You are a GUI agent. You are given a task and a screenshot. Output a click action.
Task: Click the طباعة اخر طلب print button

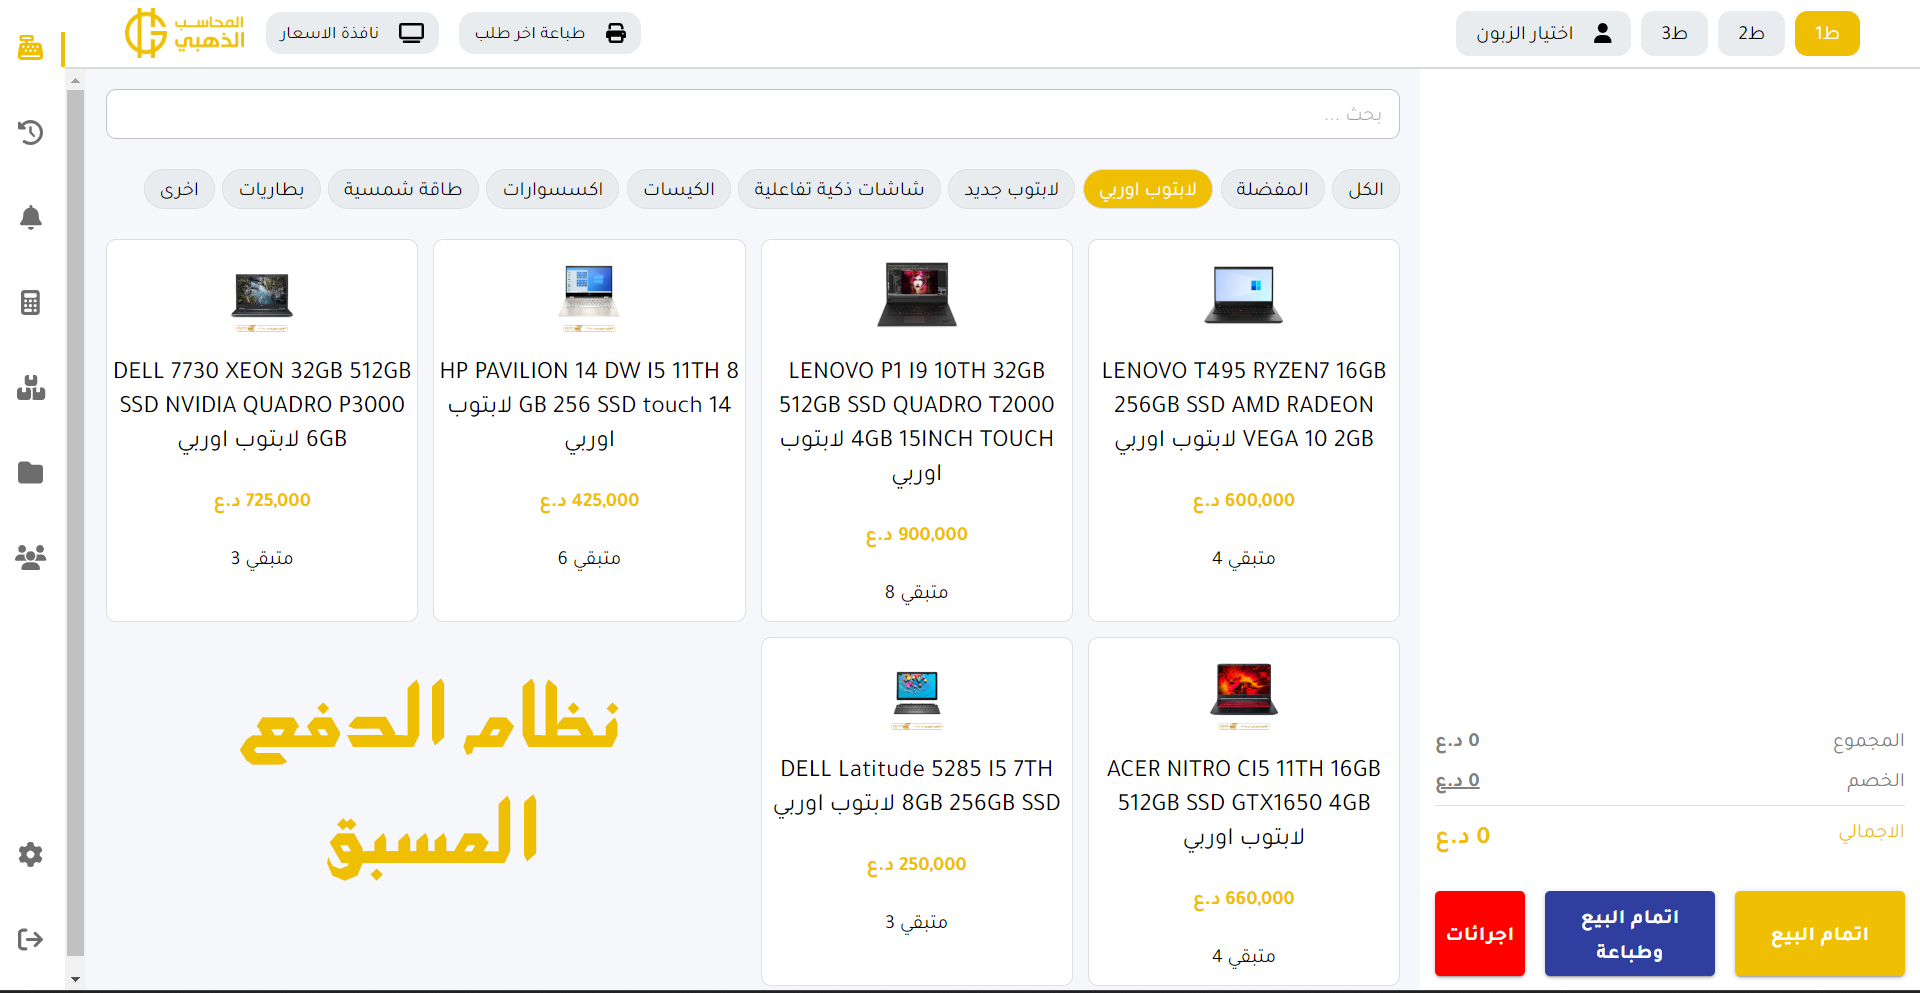(549, 33)
